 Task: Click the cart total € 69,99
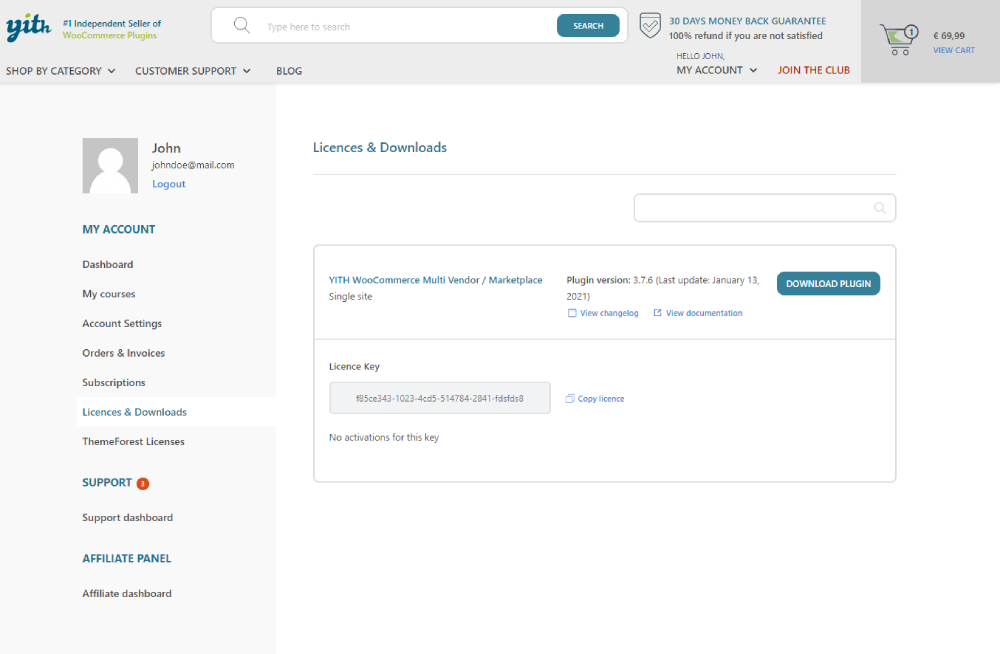[949, 36]
